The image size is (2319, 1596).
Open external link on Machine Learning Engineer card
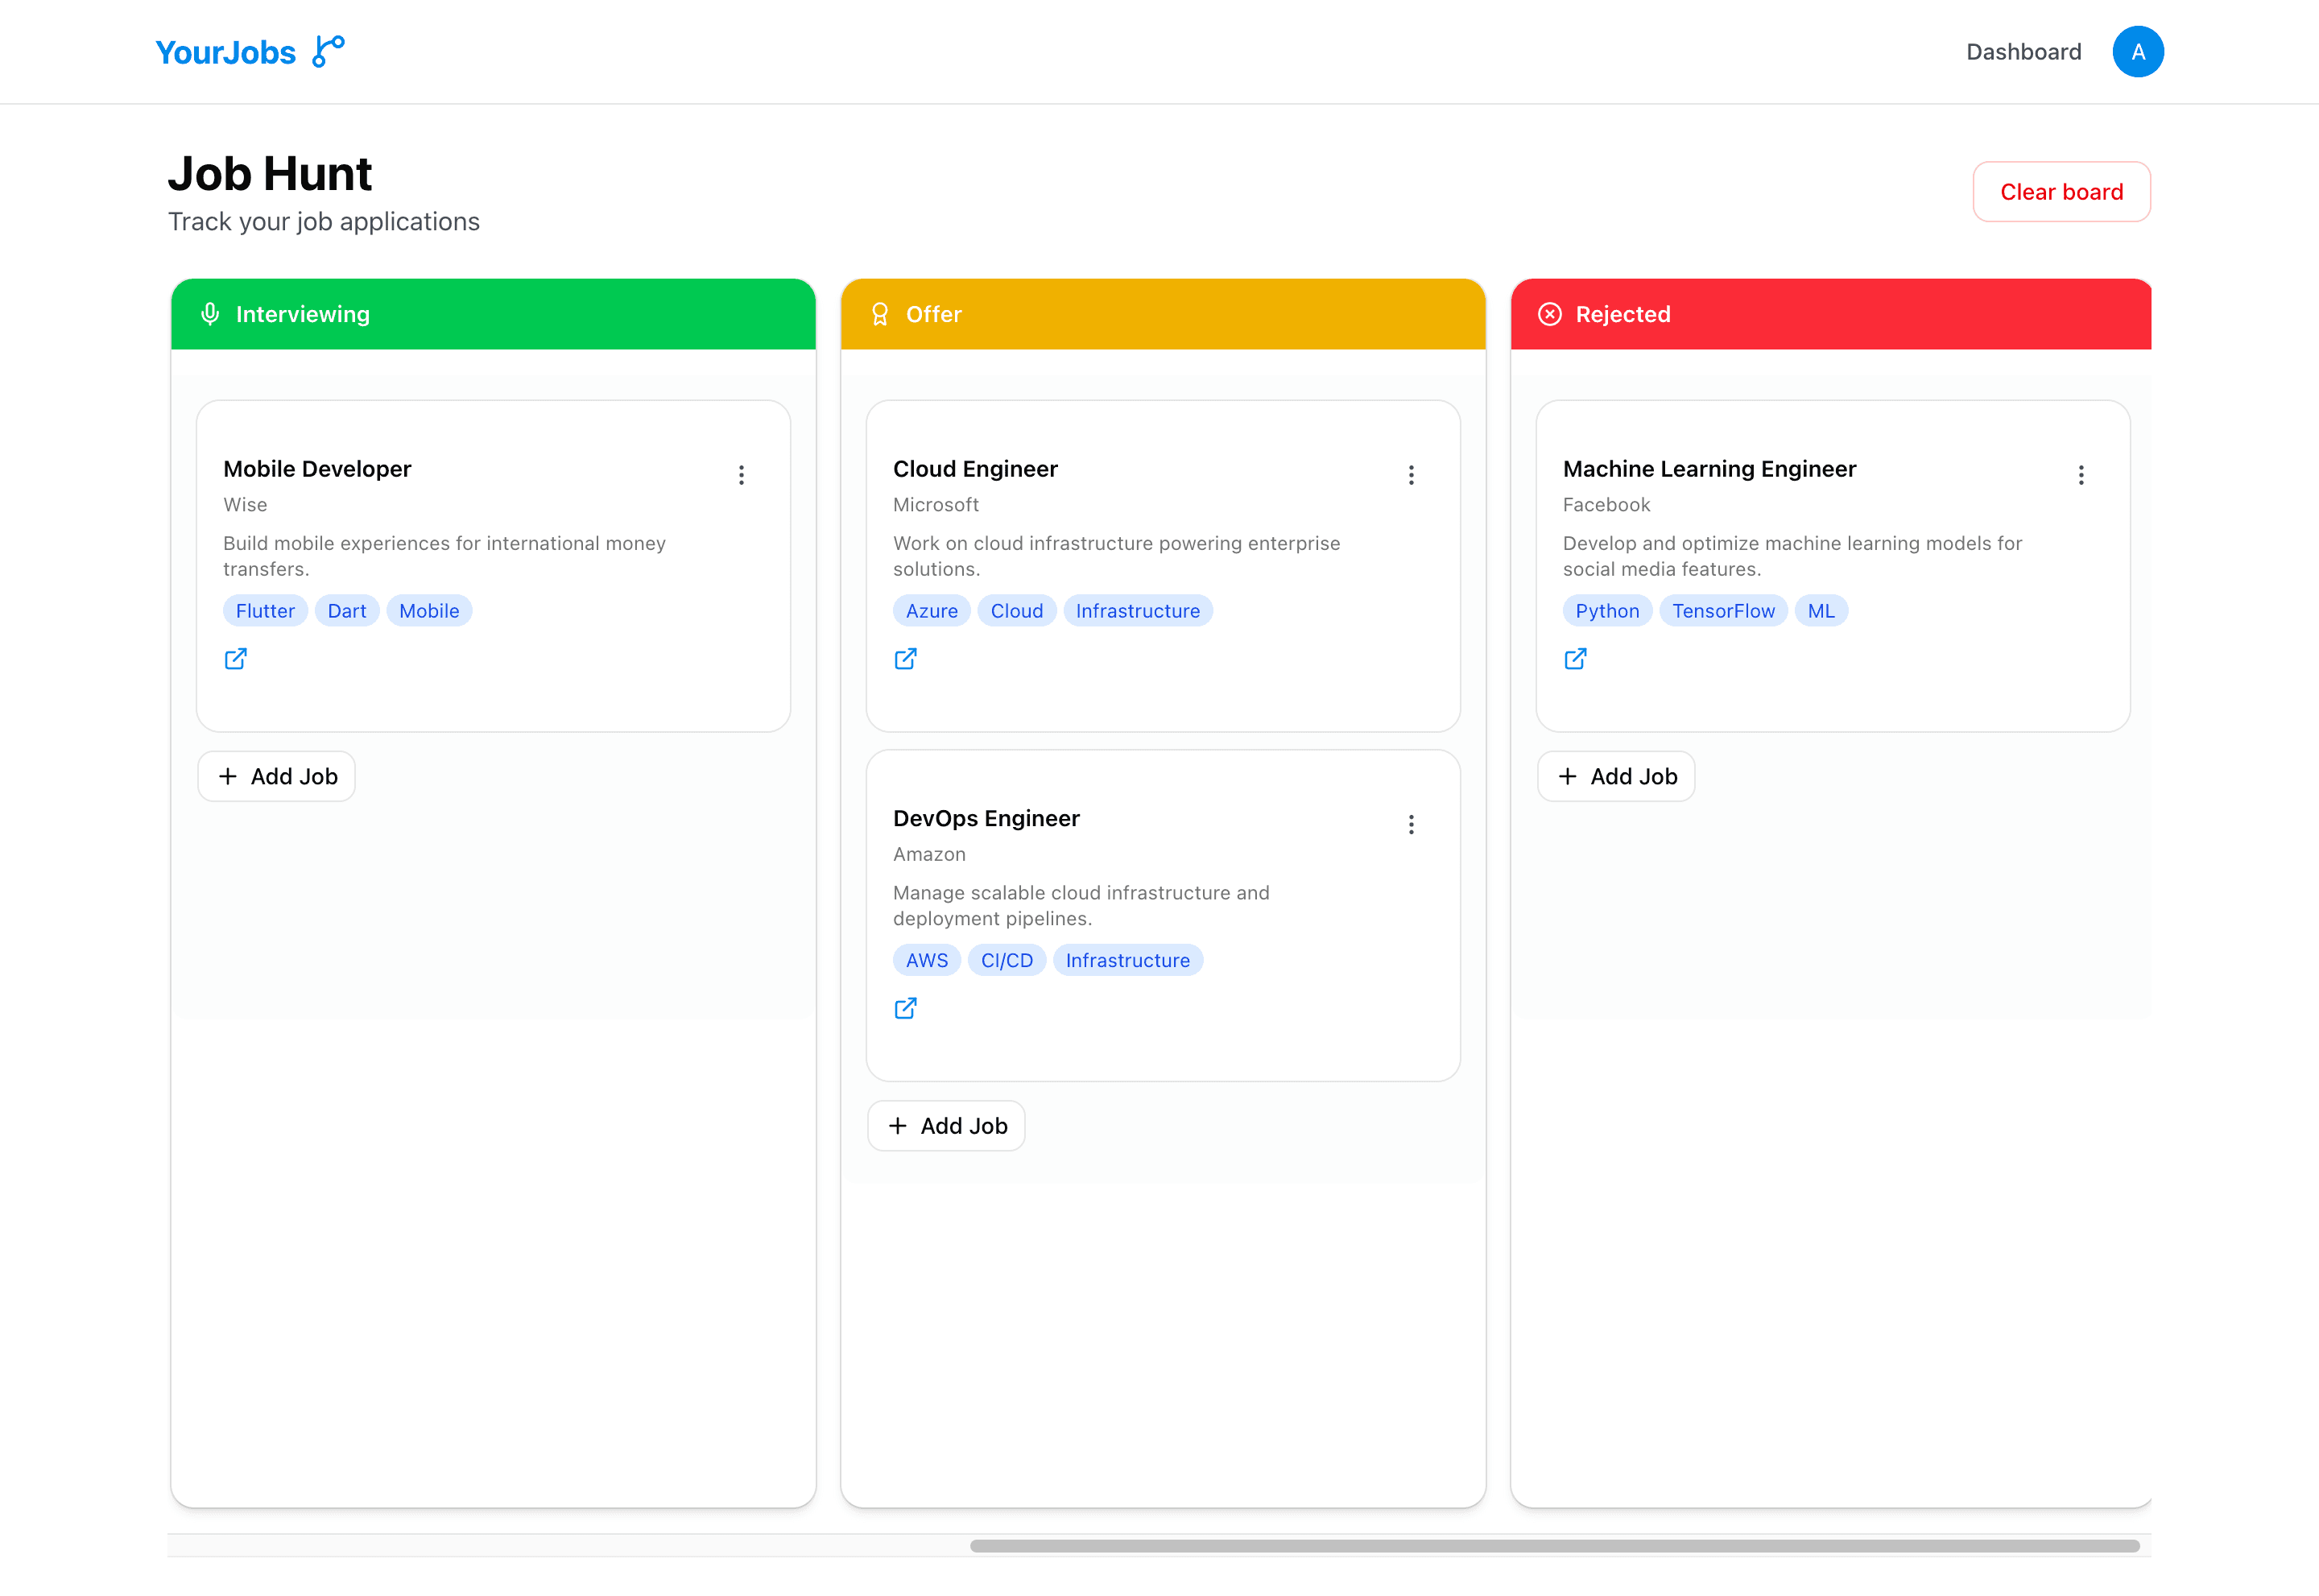coord(1575,658)
